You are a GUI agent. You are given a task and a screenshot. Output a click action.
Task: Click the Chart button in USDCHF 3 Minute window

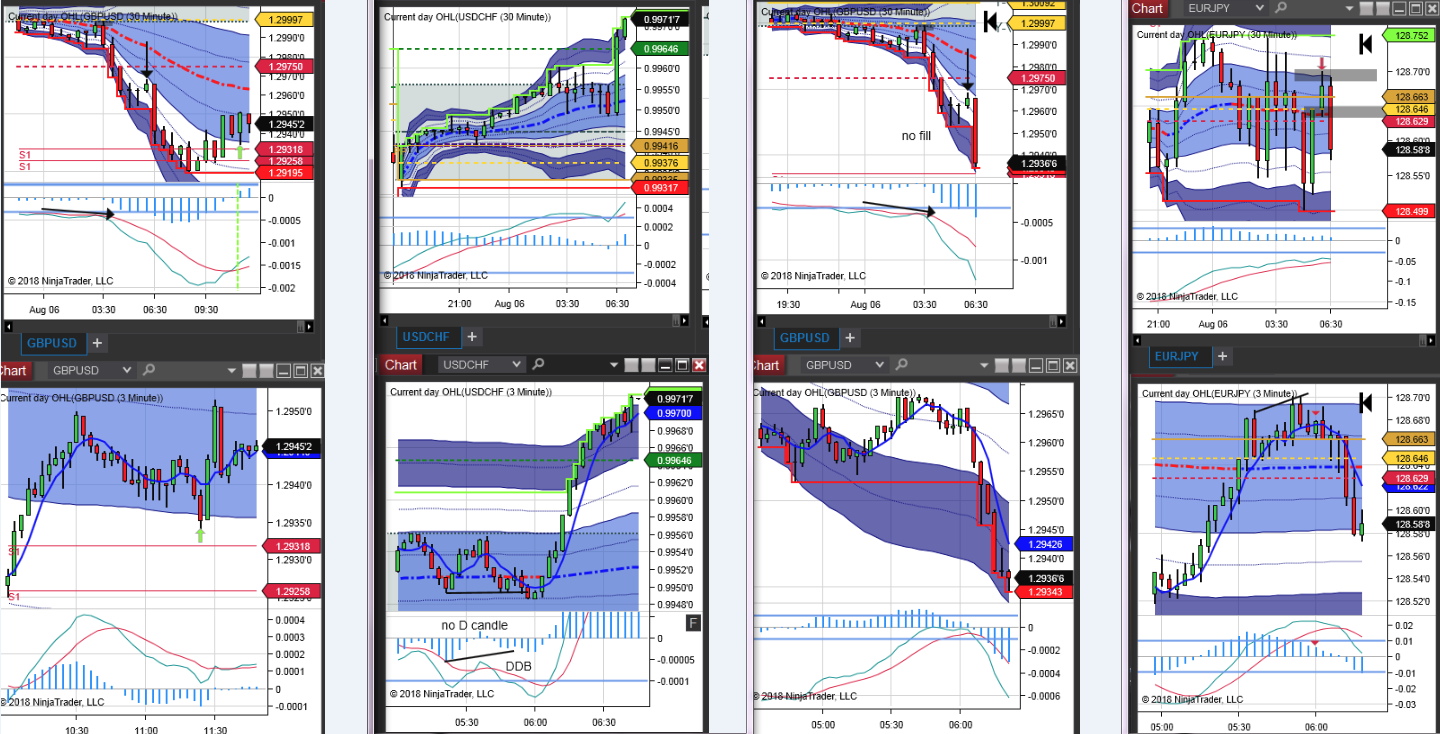tap(401, 365)
